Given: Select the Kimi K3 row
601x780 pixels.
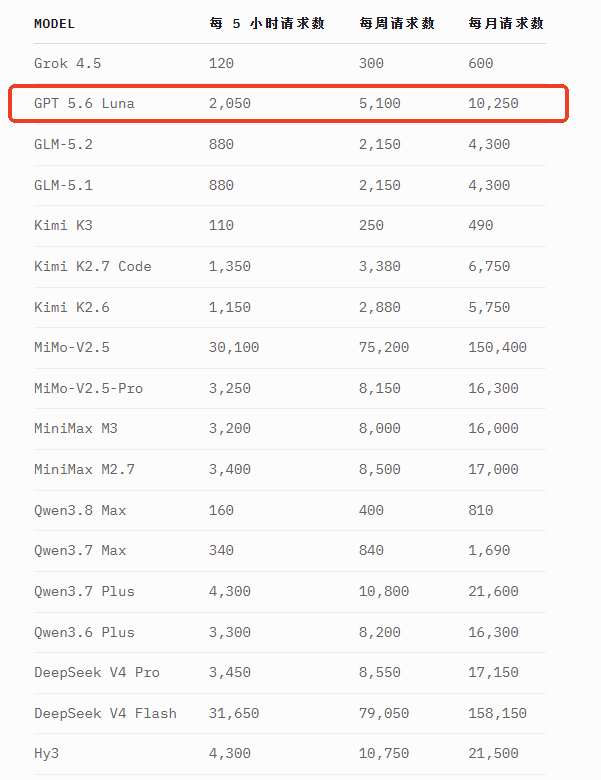Looking at the screenshot, I should [290, 226].
